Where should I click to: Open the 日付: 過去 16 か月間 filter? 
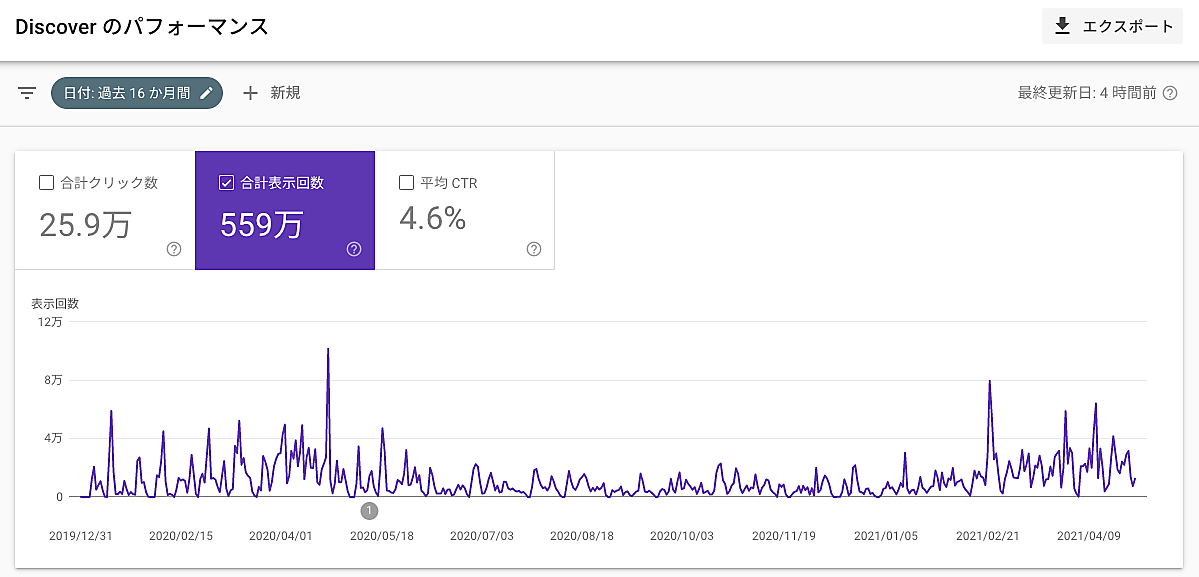(x=127, y=93)
